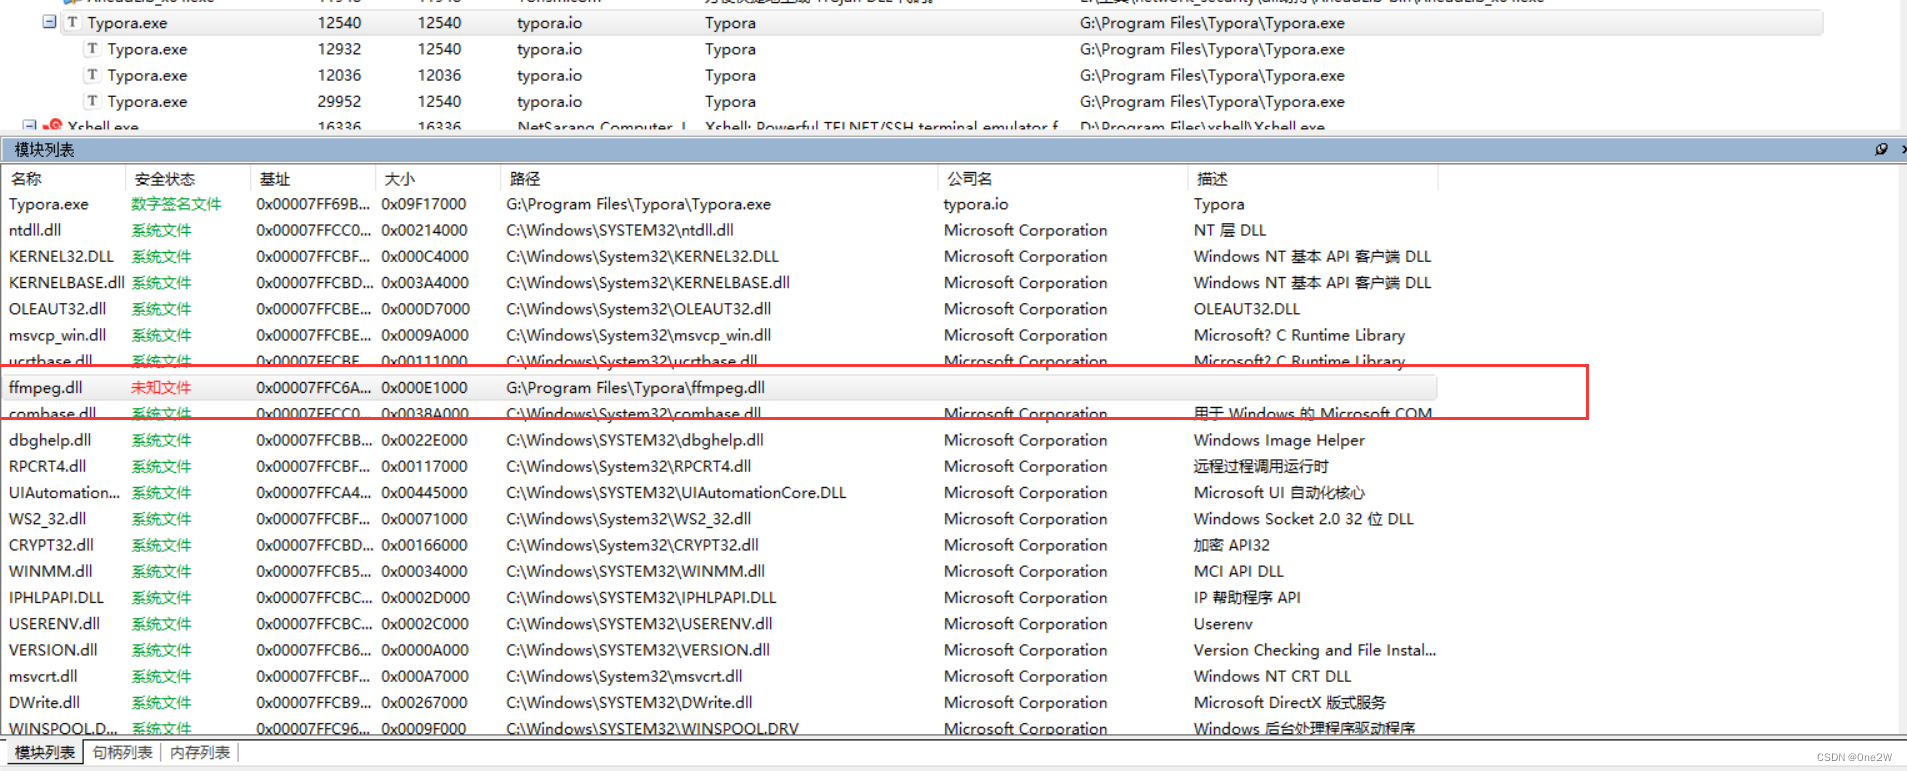Select the ntdll.dll module row
Screen dimensions: 1907x771
[x=720, y=230]
